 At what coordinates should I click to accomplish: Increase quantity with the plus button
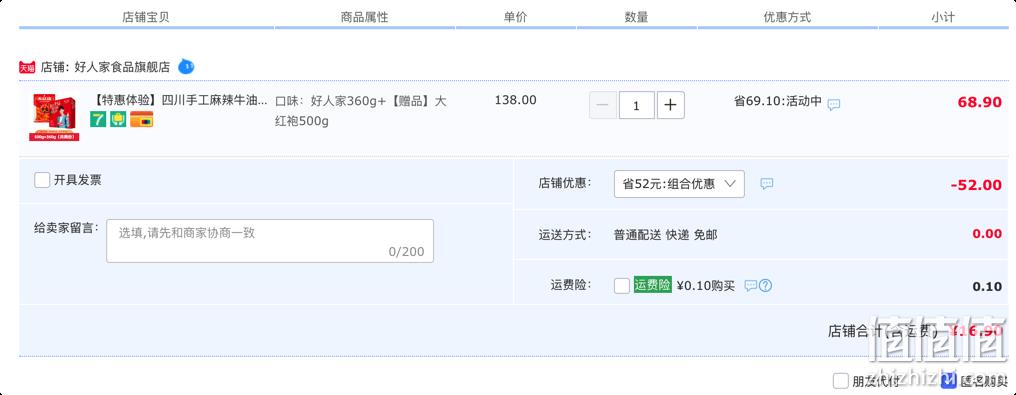(x=671, y=105)
